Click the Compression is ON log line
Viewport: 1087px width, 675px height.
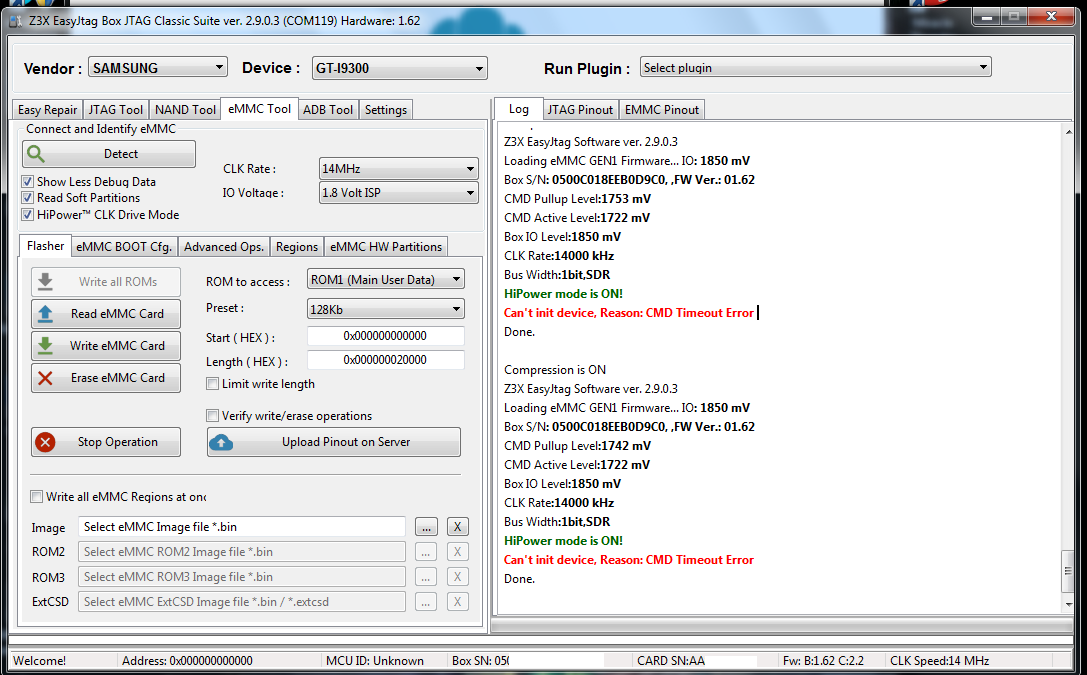pyautogui.click(x=555, y=370)
